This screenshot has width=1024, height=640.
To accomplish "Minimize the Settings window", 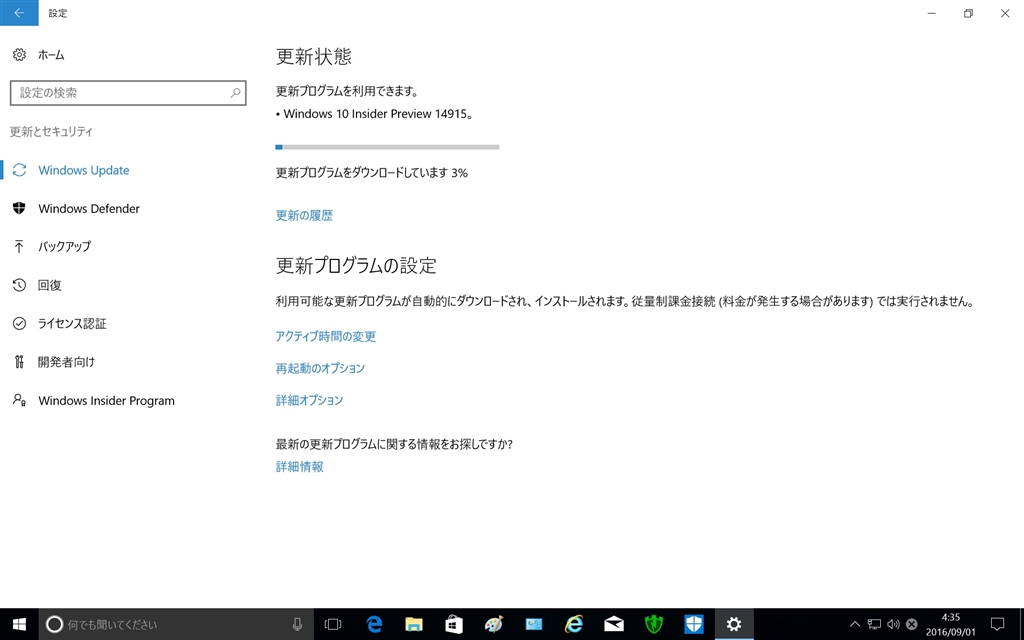I will [x=932, y=13].
